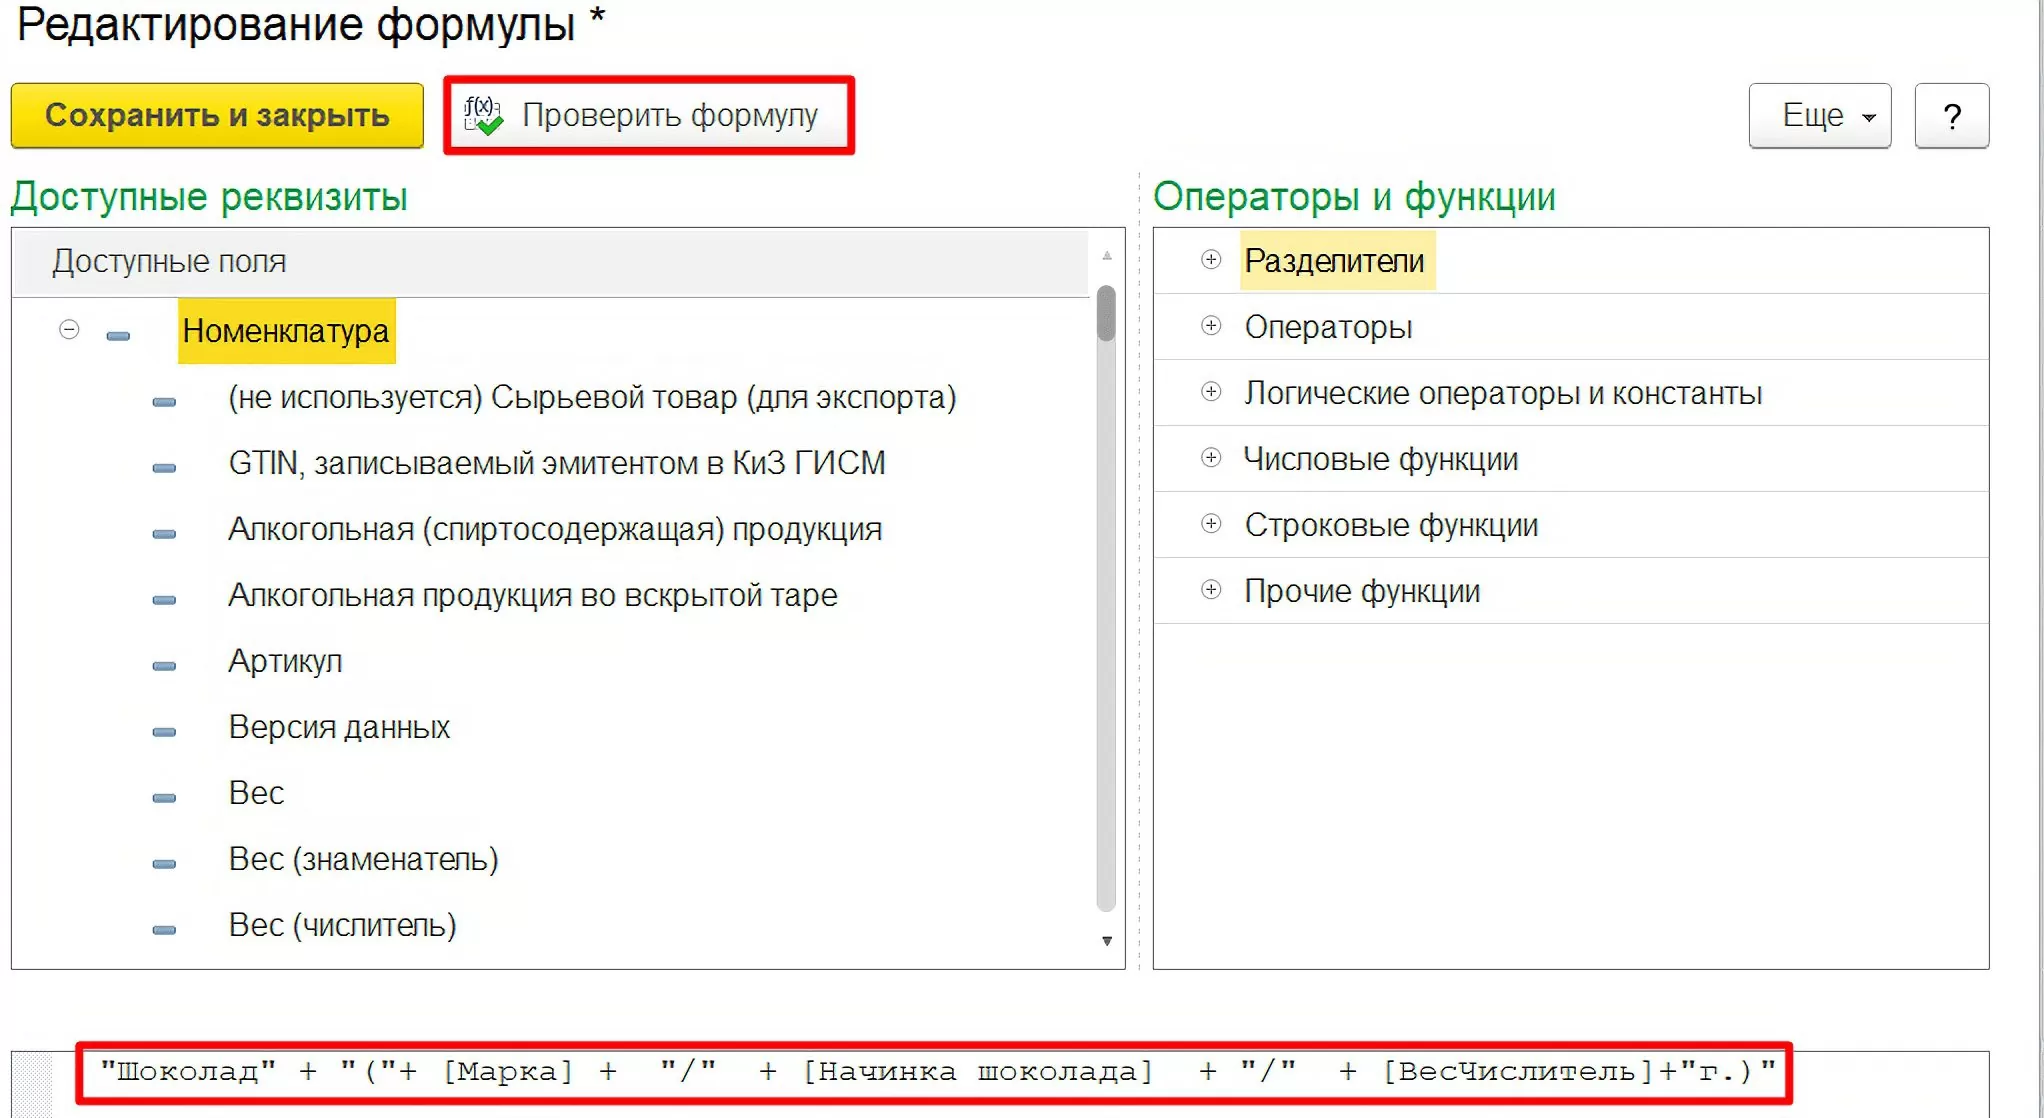Viewport: 2044px width, 1118px height.
Task: Select the Вес (числитель) field
Action: pos(342,925)
